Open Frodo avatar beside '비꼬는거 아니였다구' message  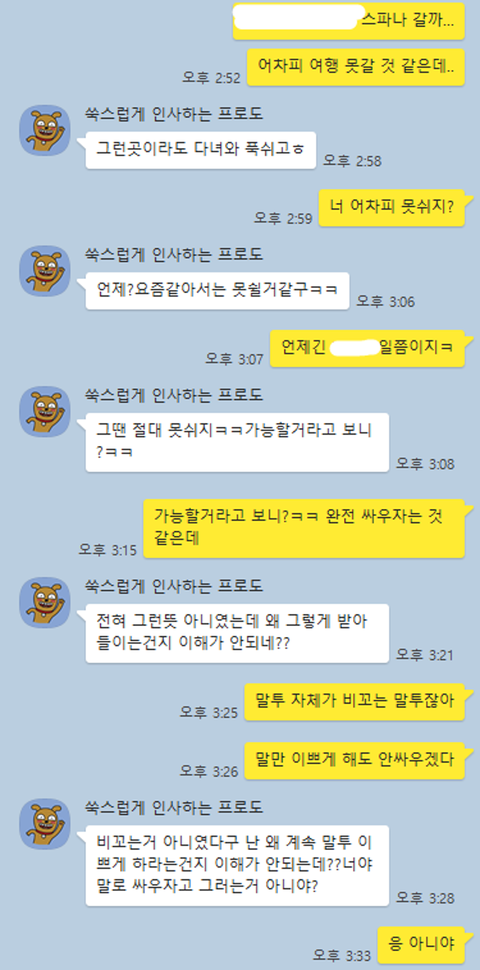[x=45, y=823]
